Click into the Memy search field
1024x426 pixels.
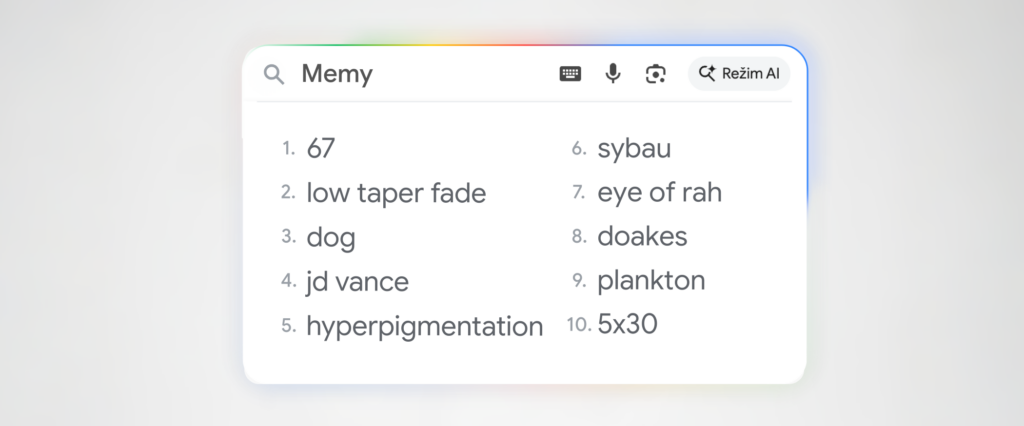tap(420, 74)
